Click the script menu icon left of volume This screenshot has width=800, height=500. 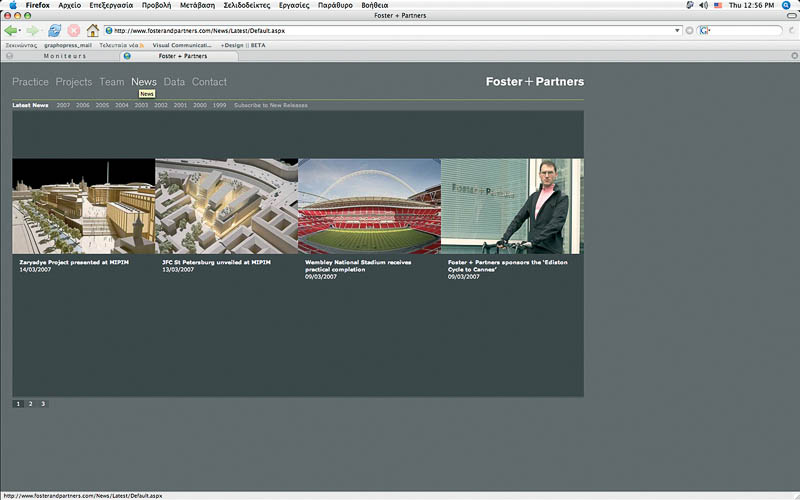[x=690, y=5]
